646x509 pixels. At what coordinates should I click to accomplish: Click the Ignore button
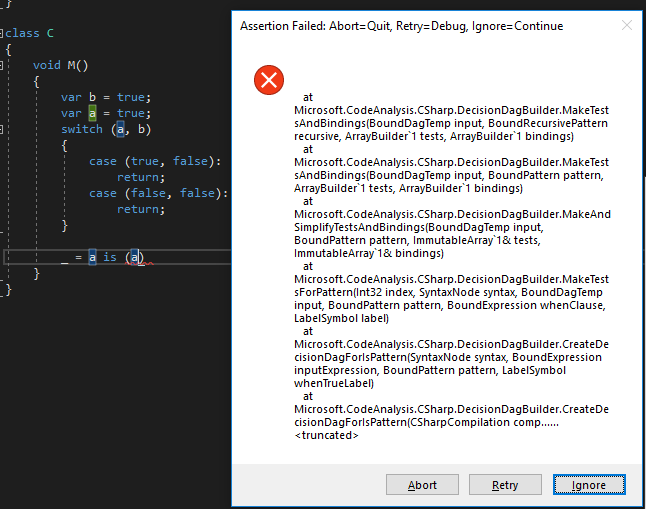point(589,485)
